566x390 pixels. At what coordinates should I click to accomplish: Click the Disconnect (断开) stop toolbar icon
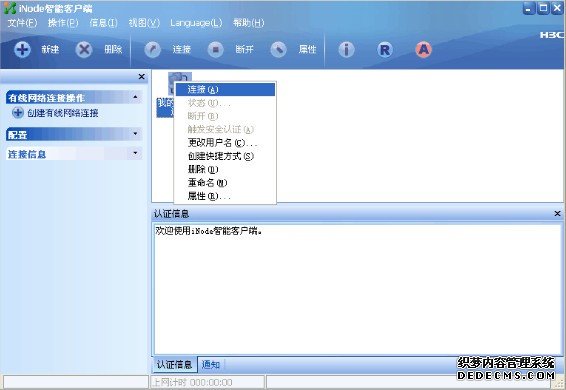pyautogui.click(x=215, y=49)
